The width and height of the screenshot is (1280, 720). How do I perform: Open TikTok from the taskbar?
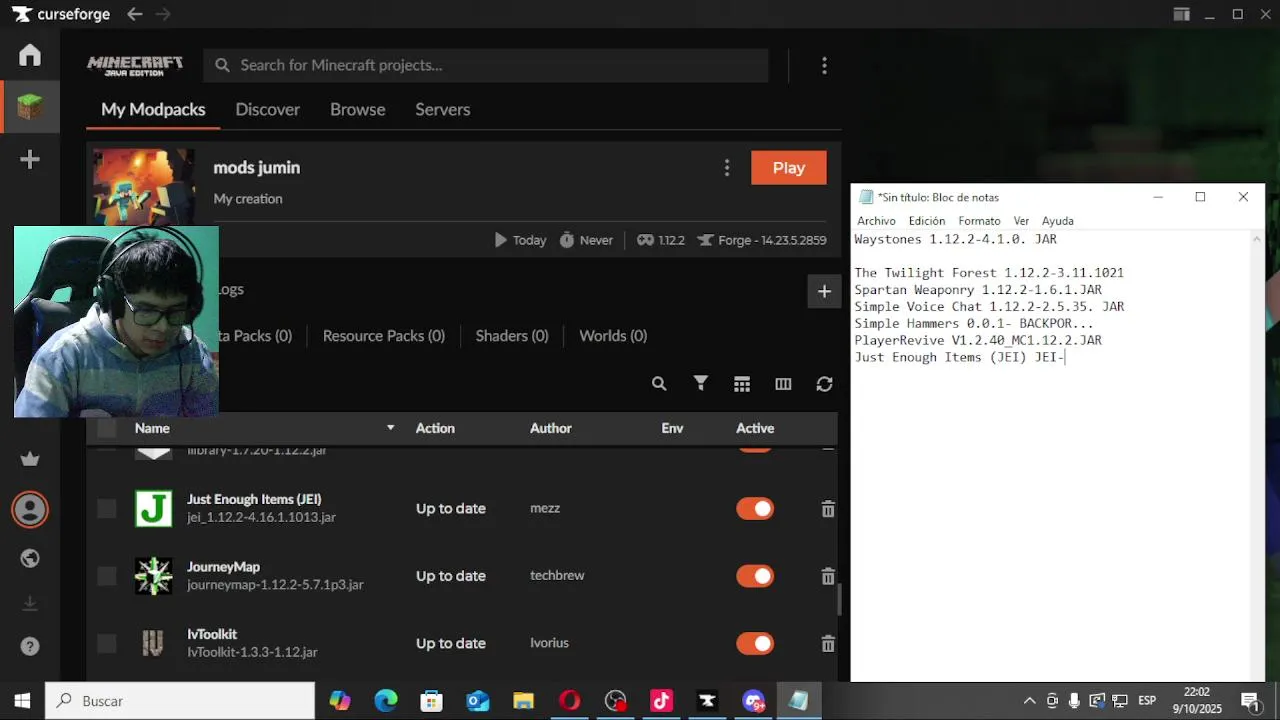661,701
